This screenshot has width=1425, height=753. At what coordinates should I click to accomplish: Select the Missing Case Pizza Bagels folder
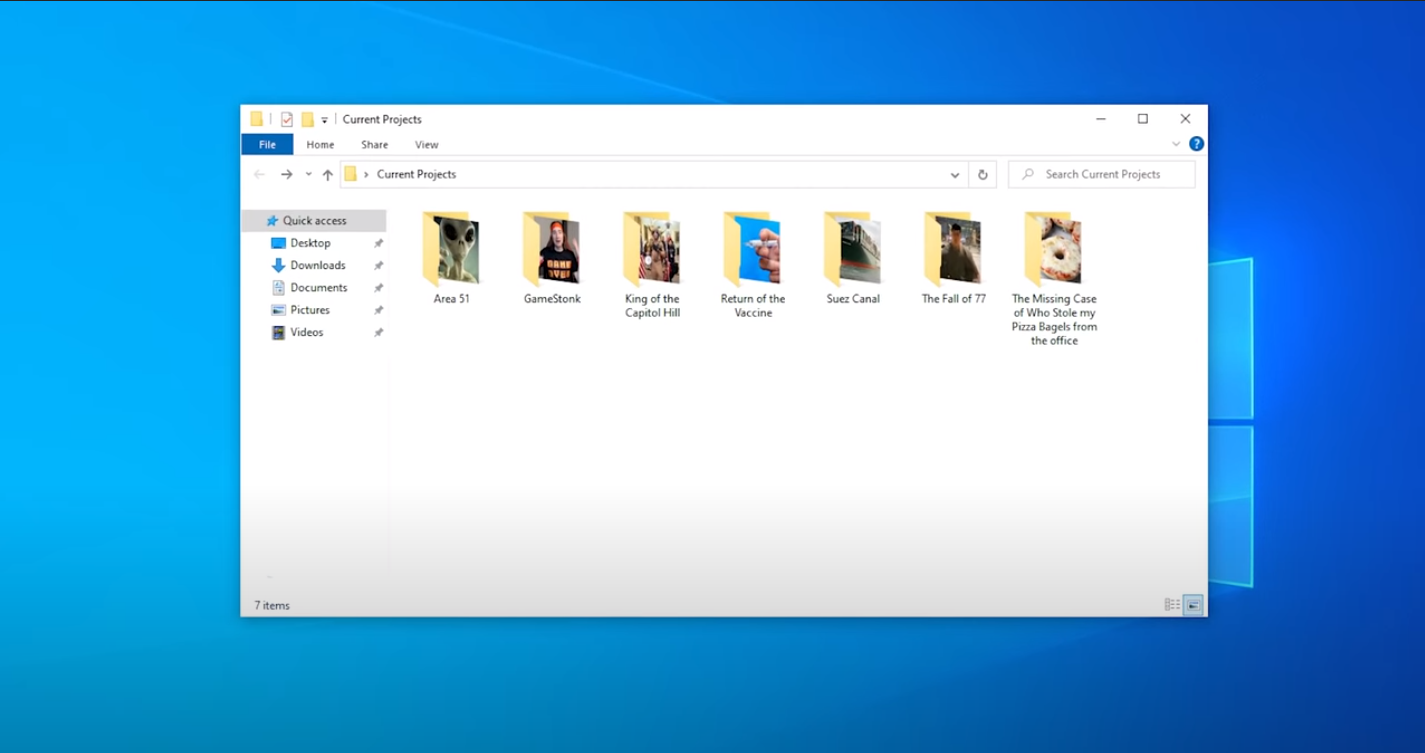[x=1054, y=279]
